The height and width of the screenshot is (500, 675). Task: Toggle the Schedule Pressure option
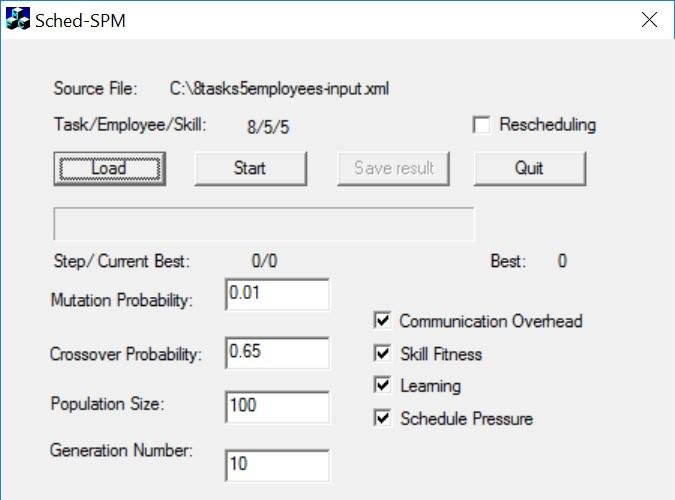[x=382, y=418]
